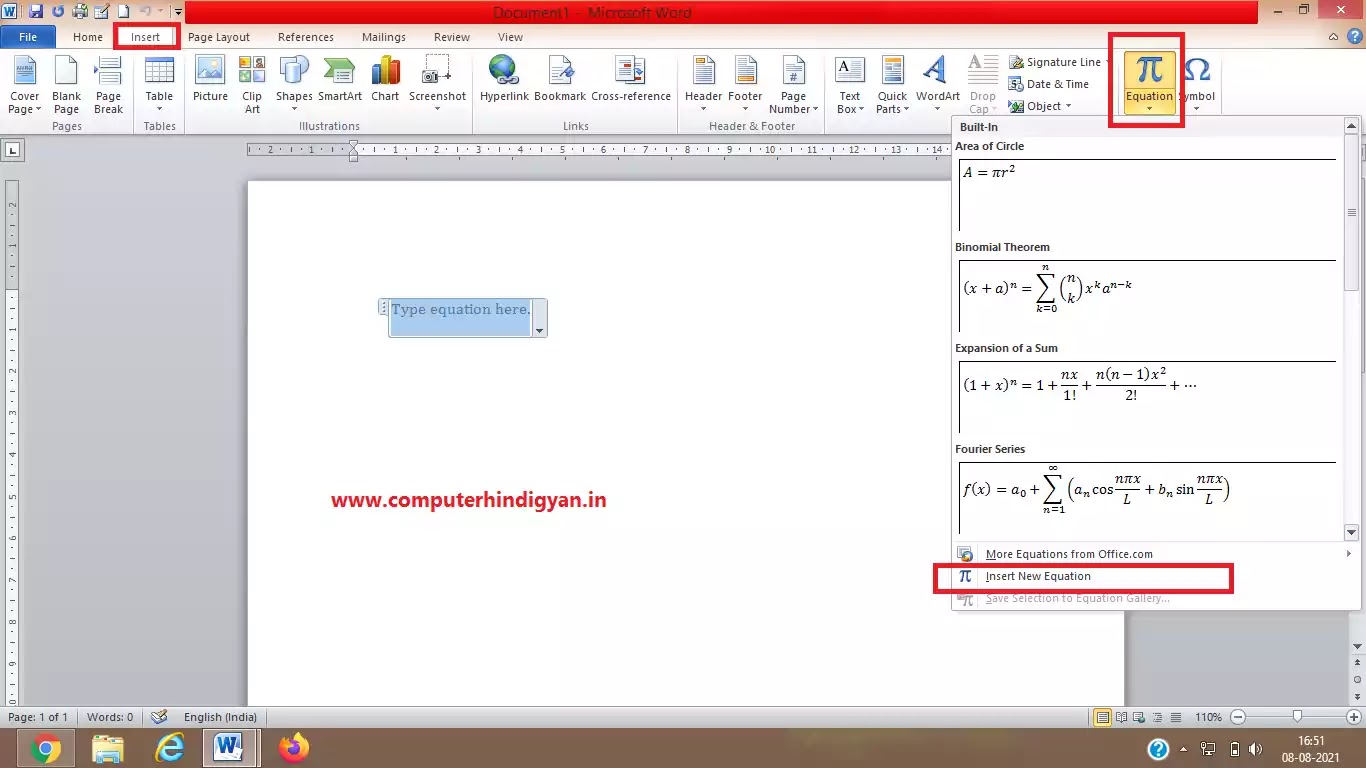This screenshot has width=1366, height=768.
Task: Insert Date & Time
Action: click(1048, 84)
